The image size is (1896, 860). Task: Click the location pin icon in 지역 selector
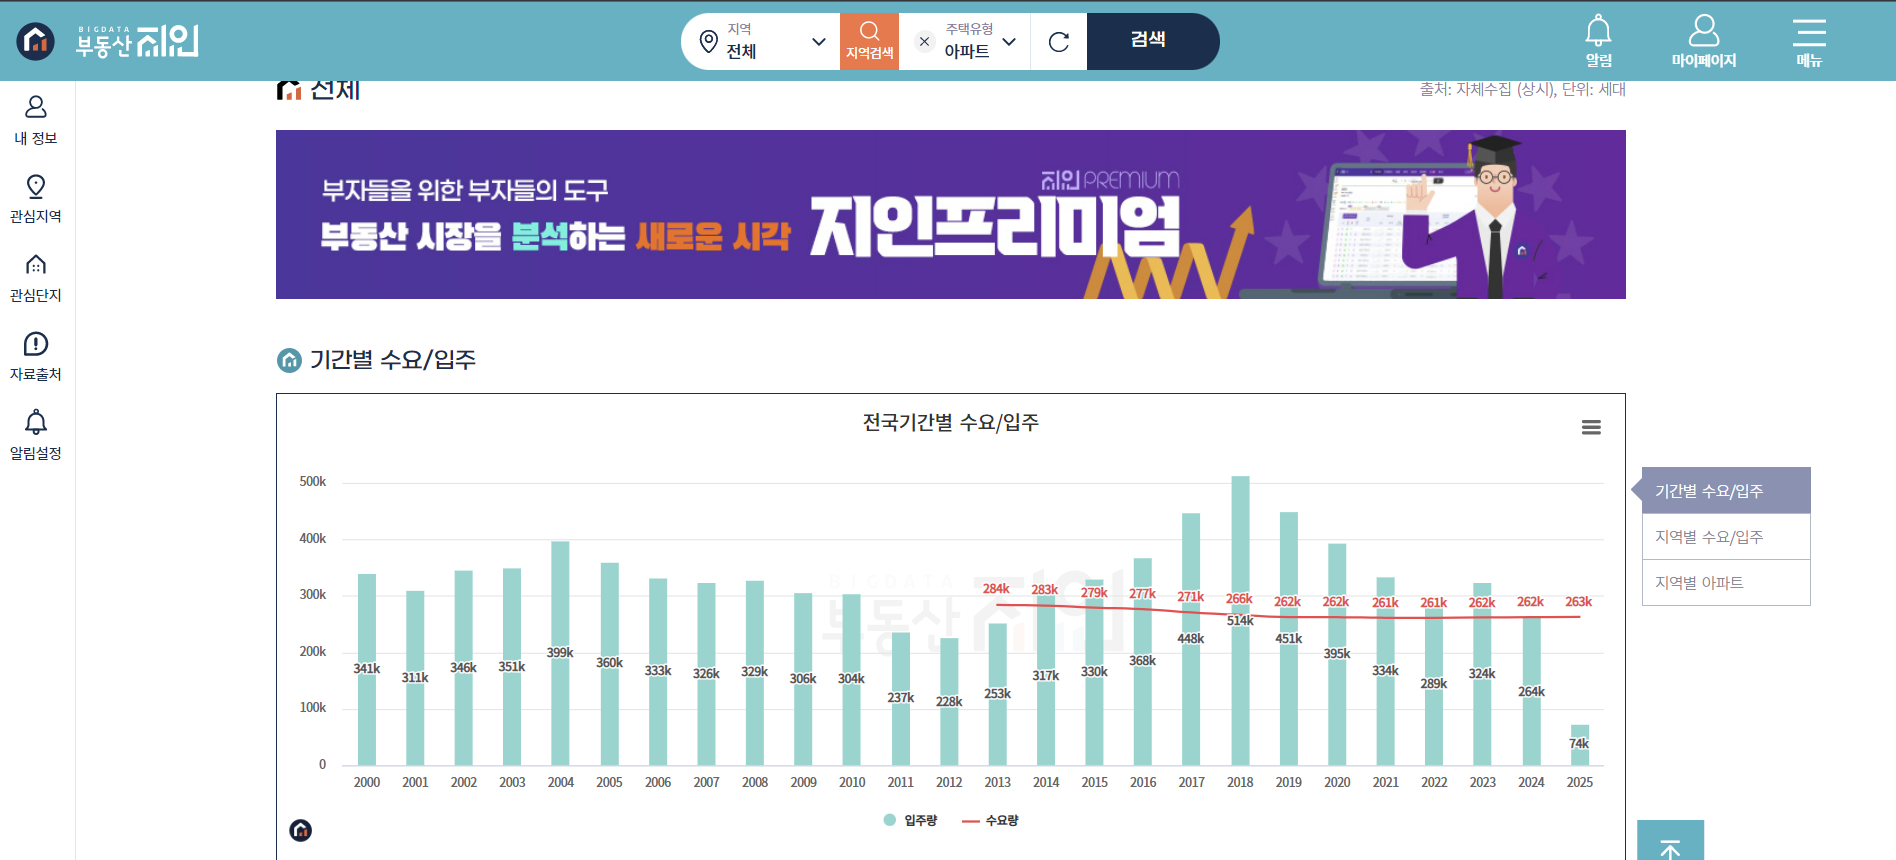tap(708, 42)
